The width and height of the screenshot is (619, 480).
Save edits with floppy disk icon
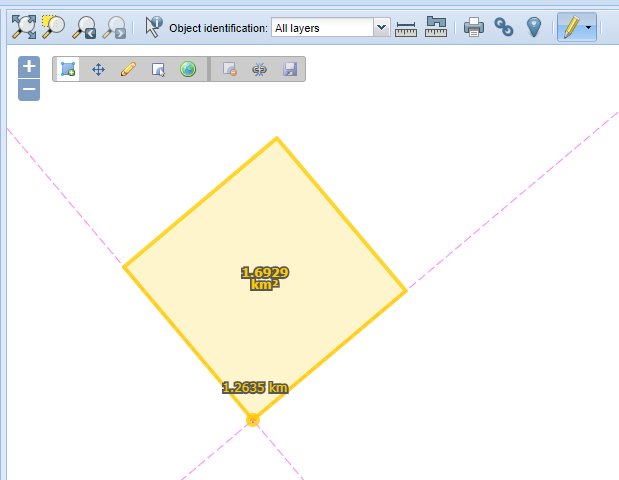click(x=290, y=69)
